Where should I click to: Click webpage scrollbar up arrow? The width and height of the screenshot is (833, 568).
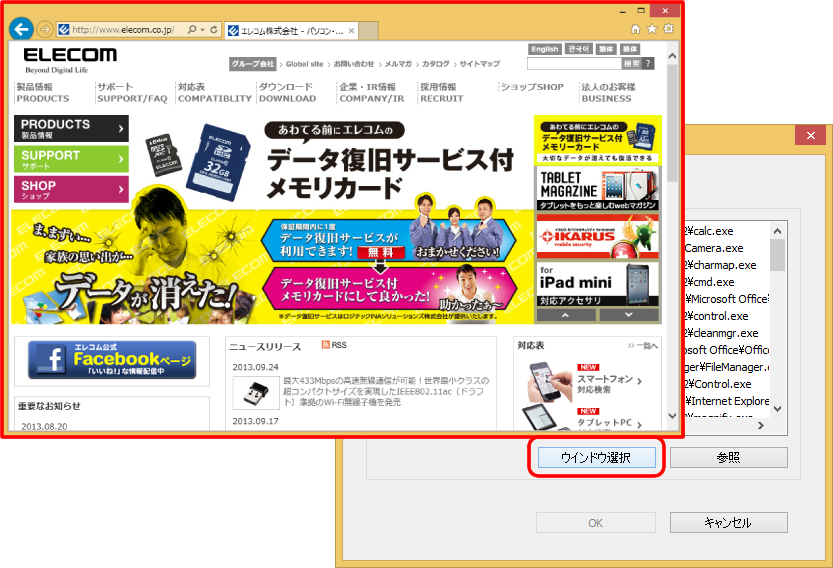coord(672,56)
